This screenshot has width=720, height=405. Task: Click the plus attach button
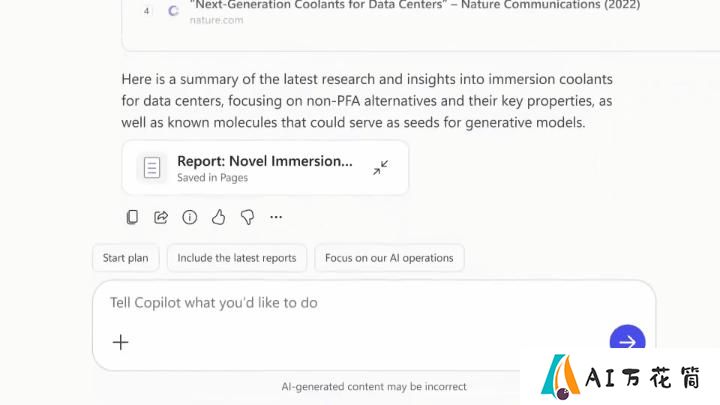pyautogui.click(x=121, y=343)
